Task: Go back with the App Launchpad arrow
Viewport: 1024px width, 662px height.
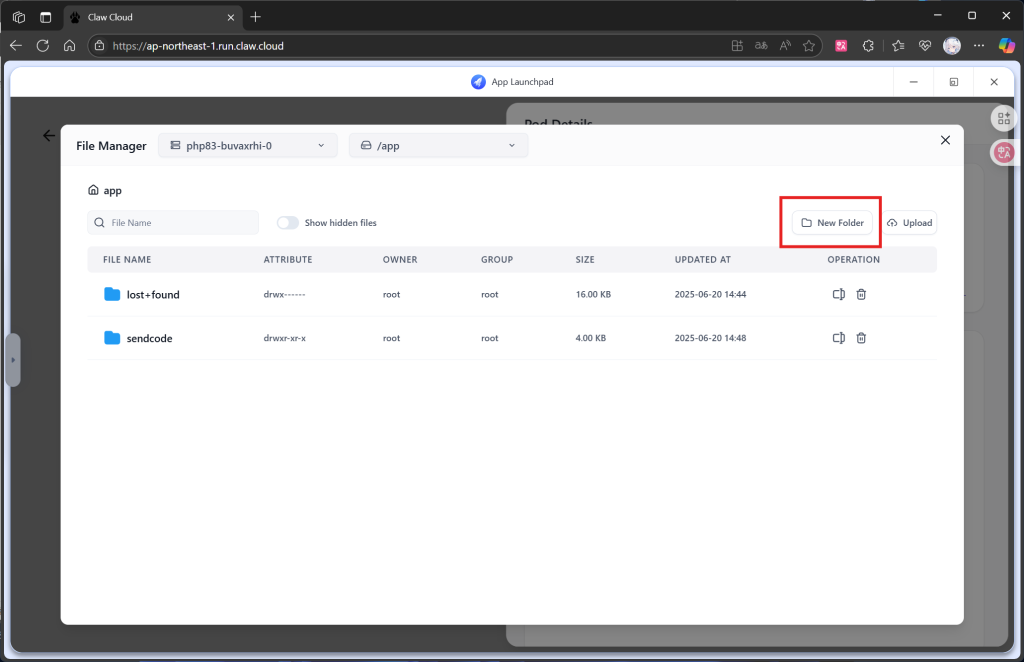Action: pyautogui.click(x=49, y=136)
